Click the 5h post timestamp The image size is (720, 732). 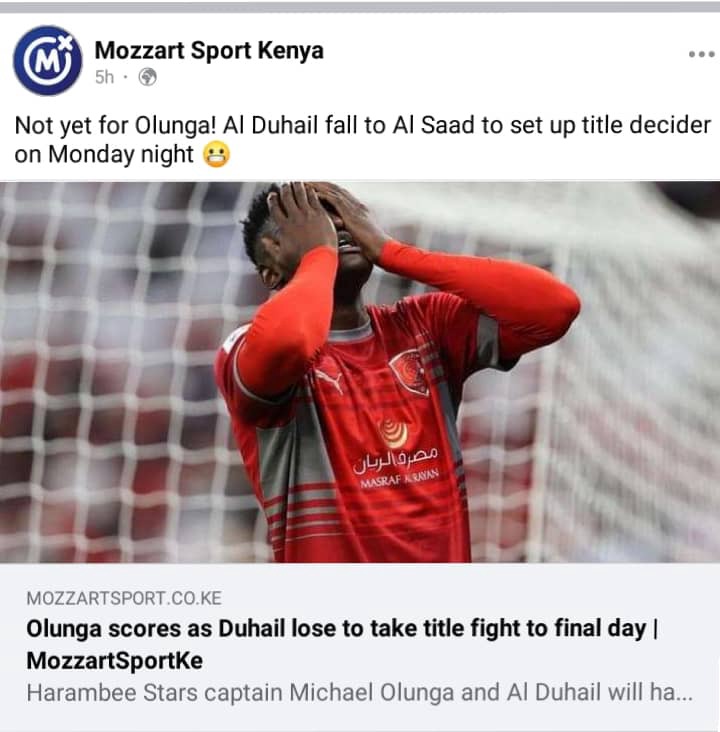pyautogui.click(x=104, y=77)
